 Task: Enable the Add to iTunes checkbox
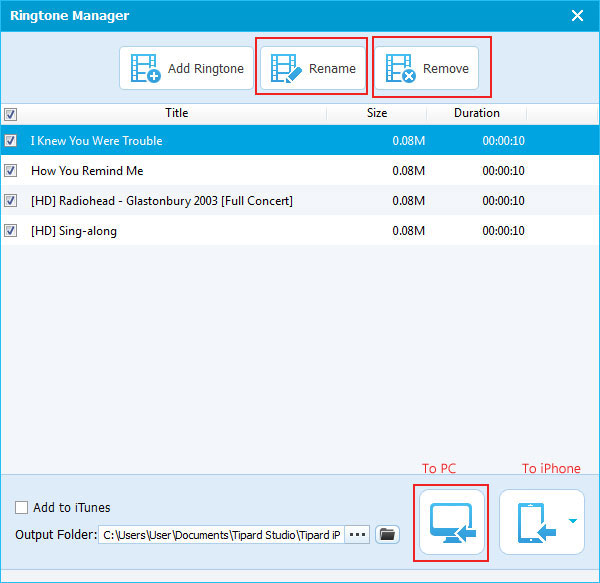[21, 508]
